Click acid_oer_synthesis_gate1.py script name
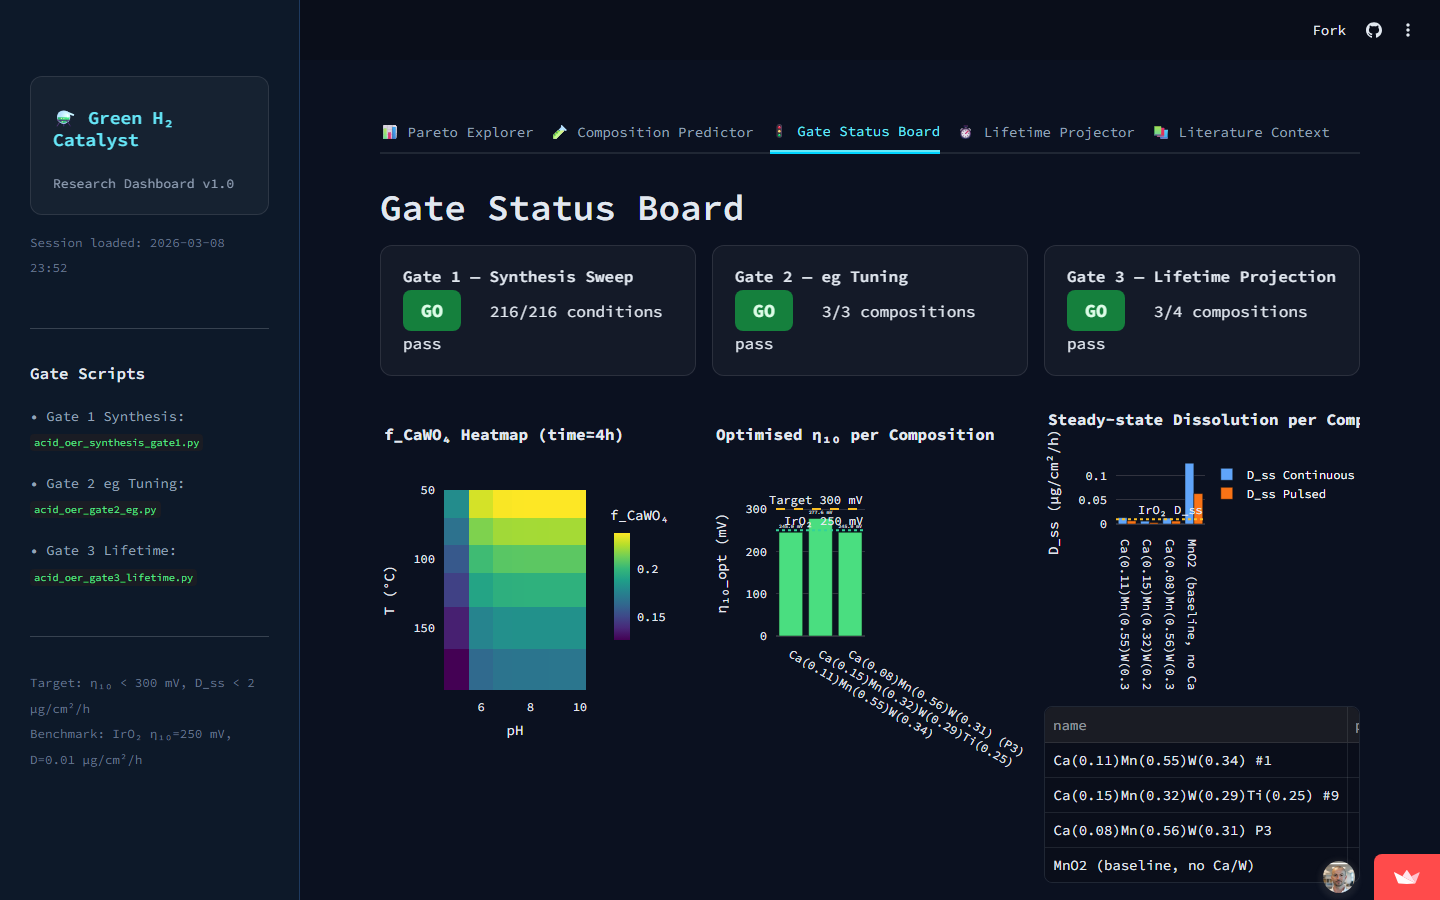Screen dimensions: 1440x900 pos(117,443)
